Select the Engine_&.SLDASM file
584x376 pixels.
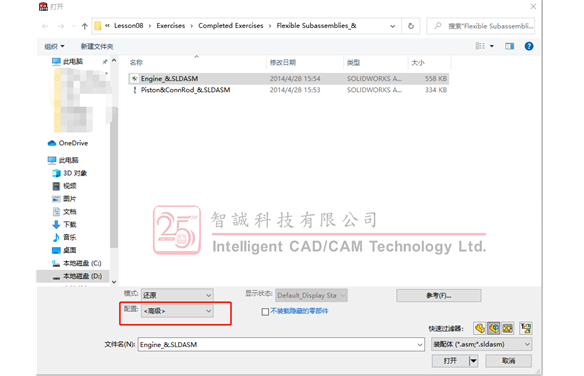click(x=288, y=79)
